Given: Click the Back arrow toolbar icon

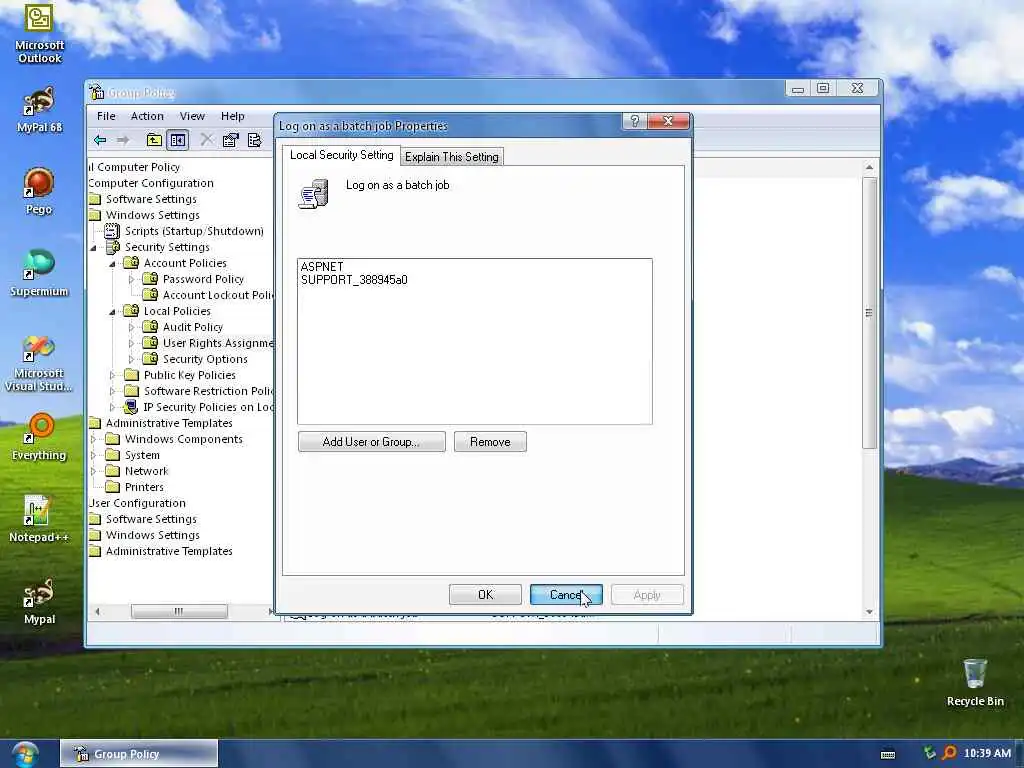Looking at the screenshot, I should [100, 140].
